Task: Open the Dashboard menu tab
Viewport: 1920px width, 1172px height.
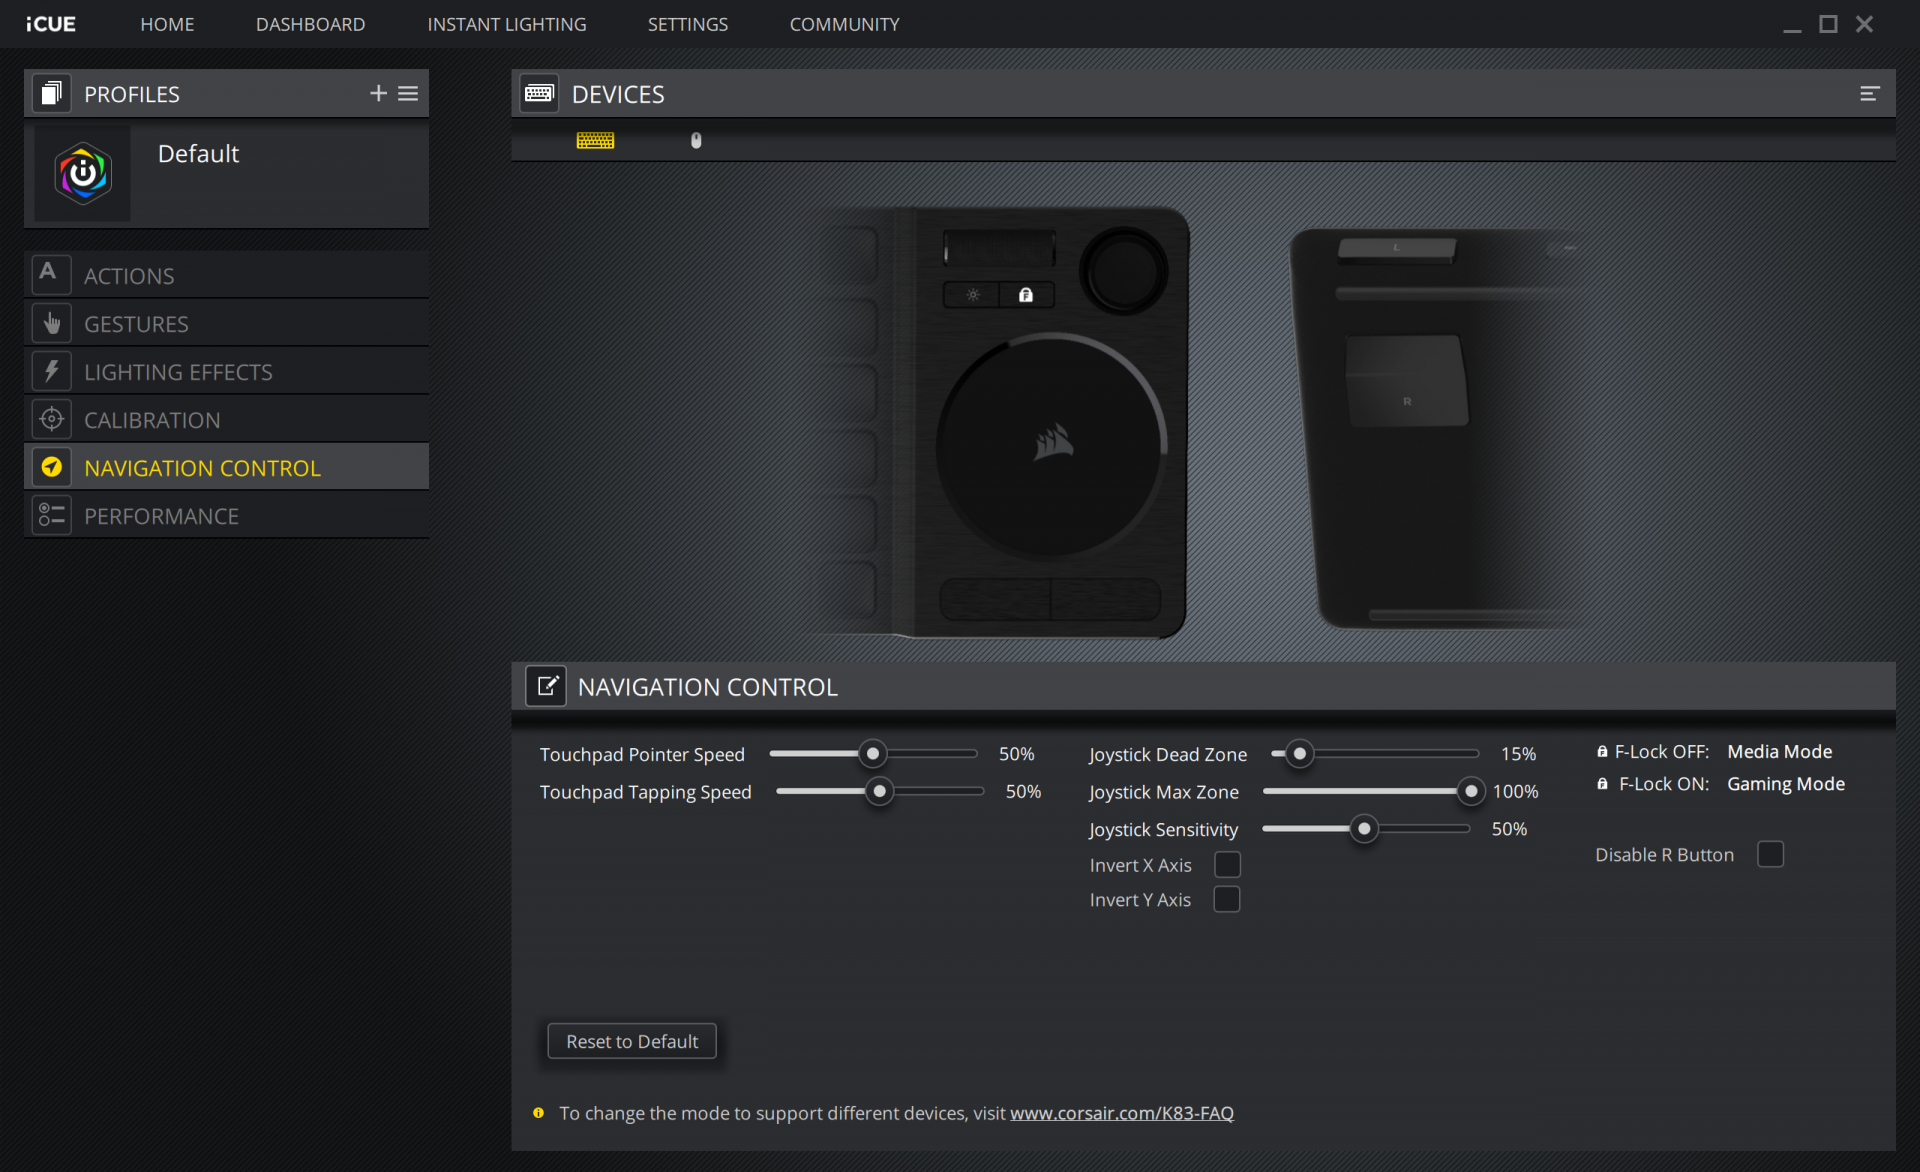Action: click(310, 24)
